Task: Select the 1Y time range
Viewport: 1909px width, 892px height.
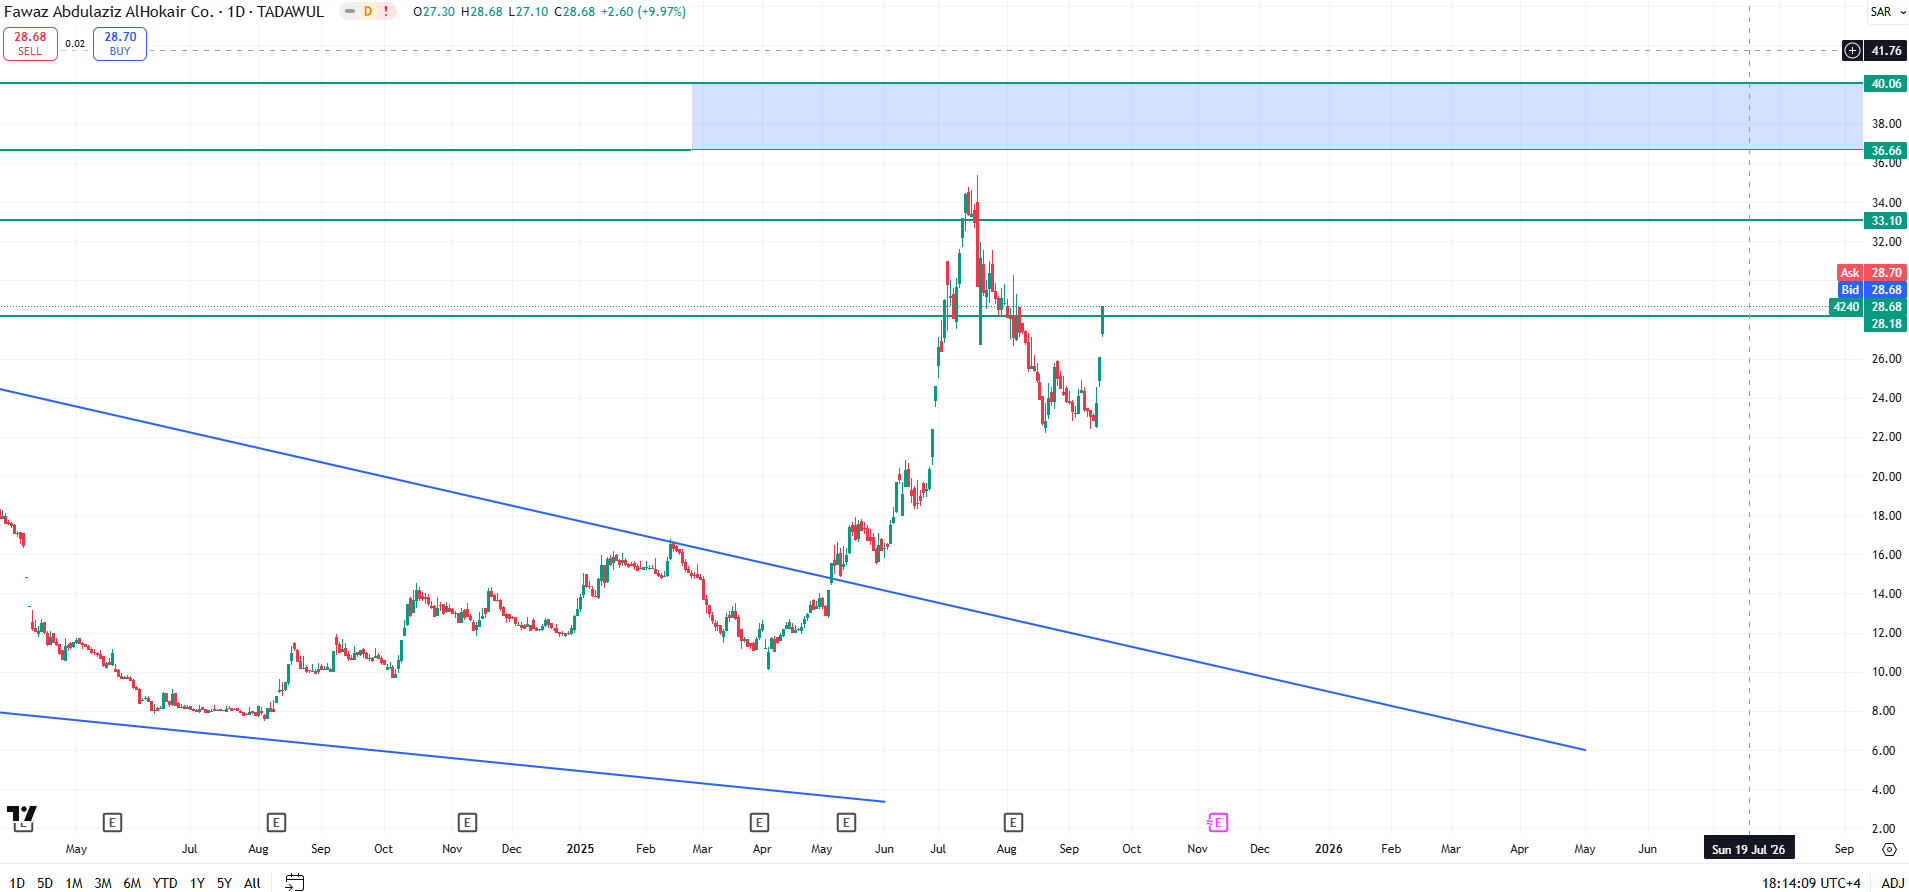Action: (x=197, y=883)
